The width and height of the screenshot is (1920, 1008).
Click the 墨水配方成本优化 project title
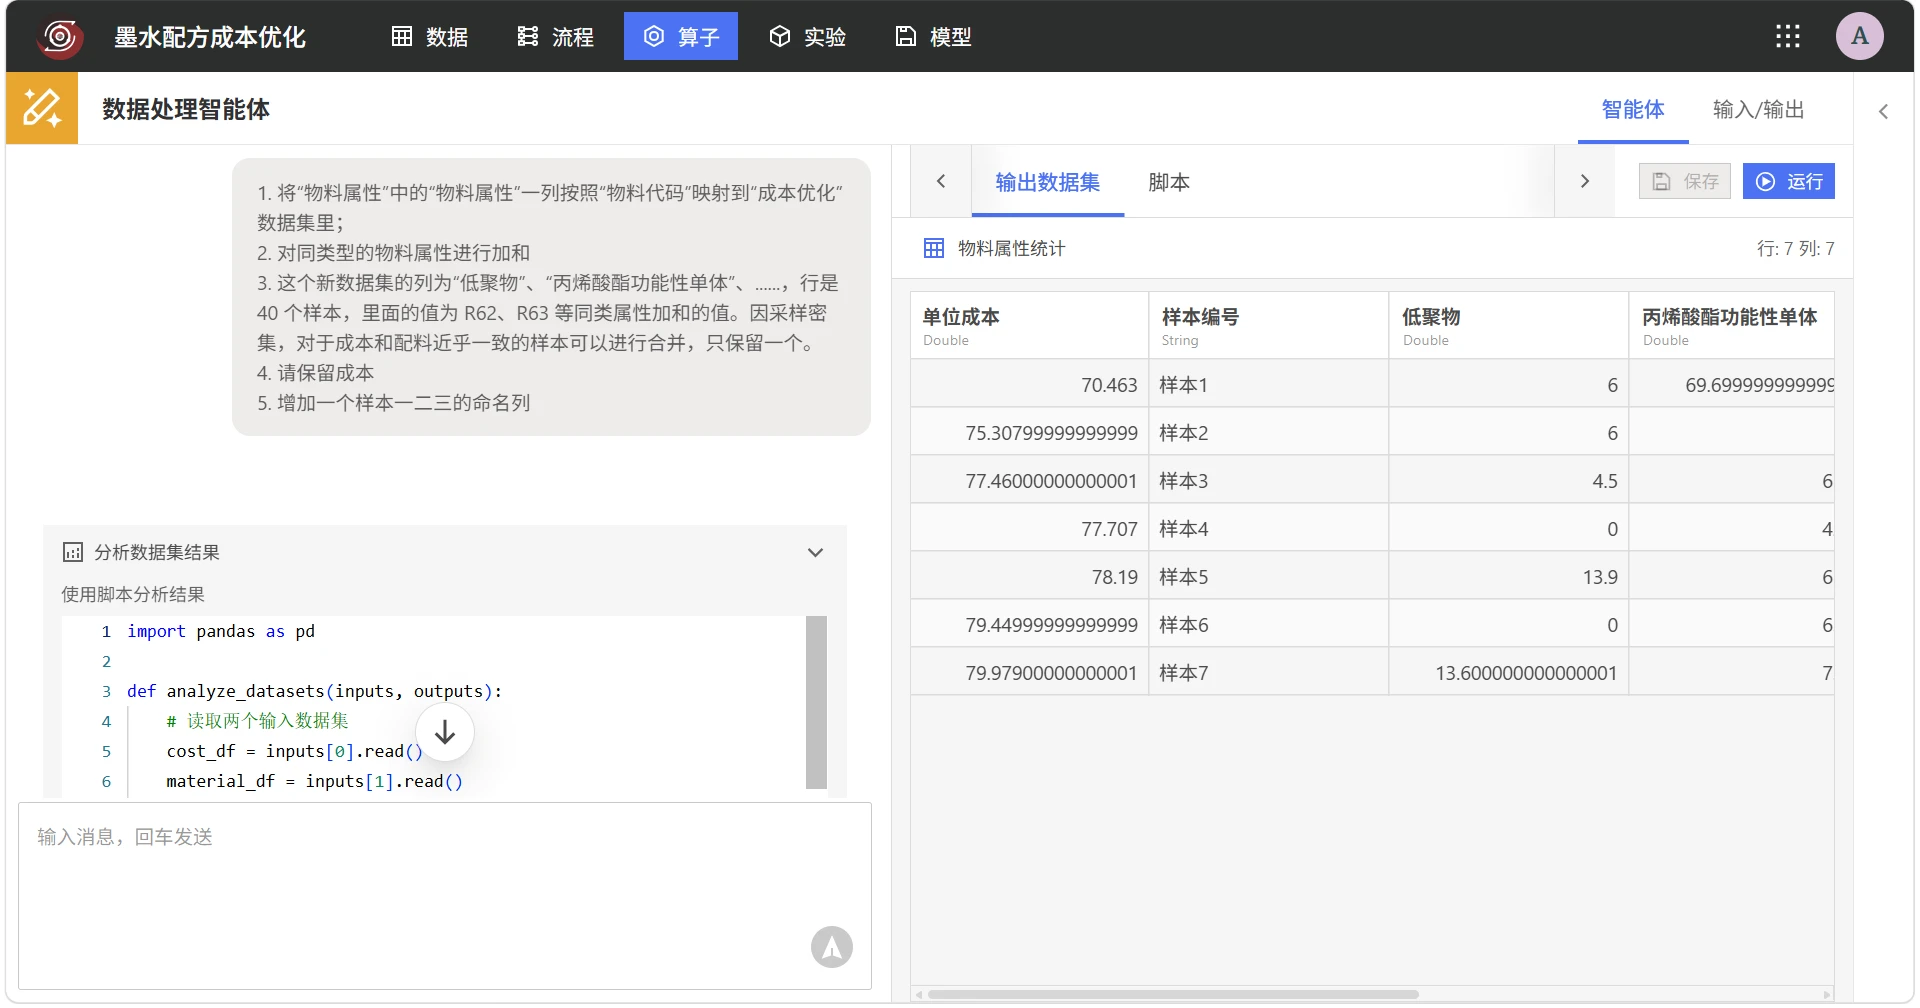[210, 37]
